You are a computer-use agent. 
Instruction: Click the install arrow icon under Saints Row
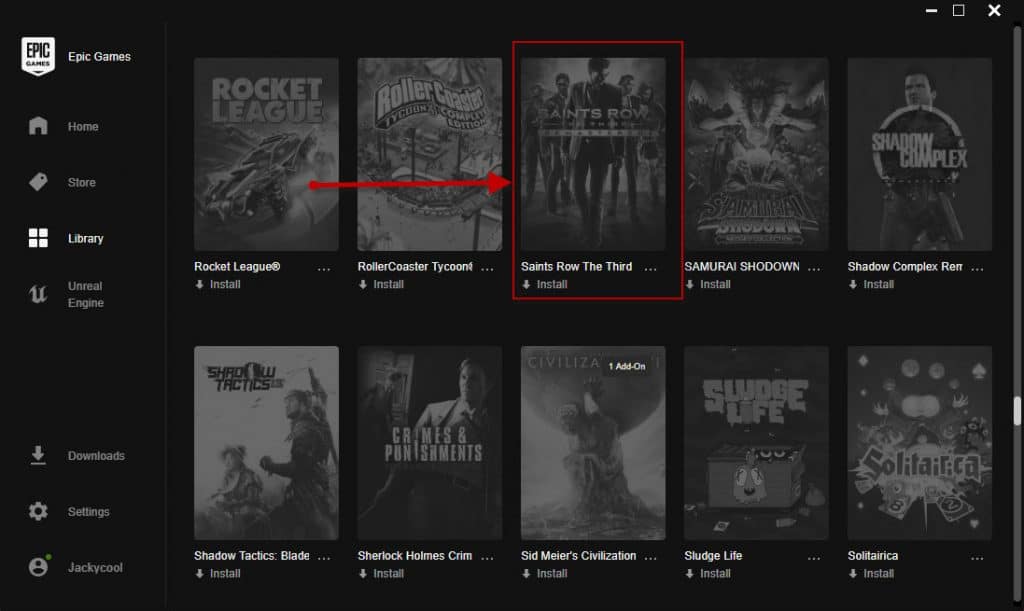coord(526,284)
